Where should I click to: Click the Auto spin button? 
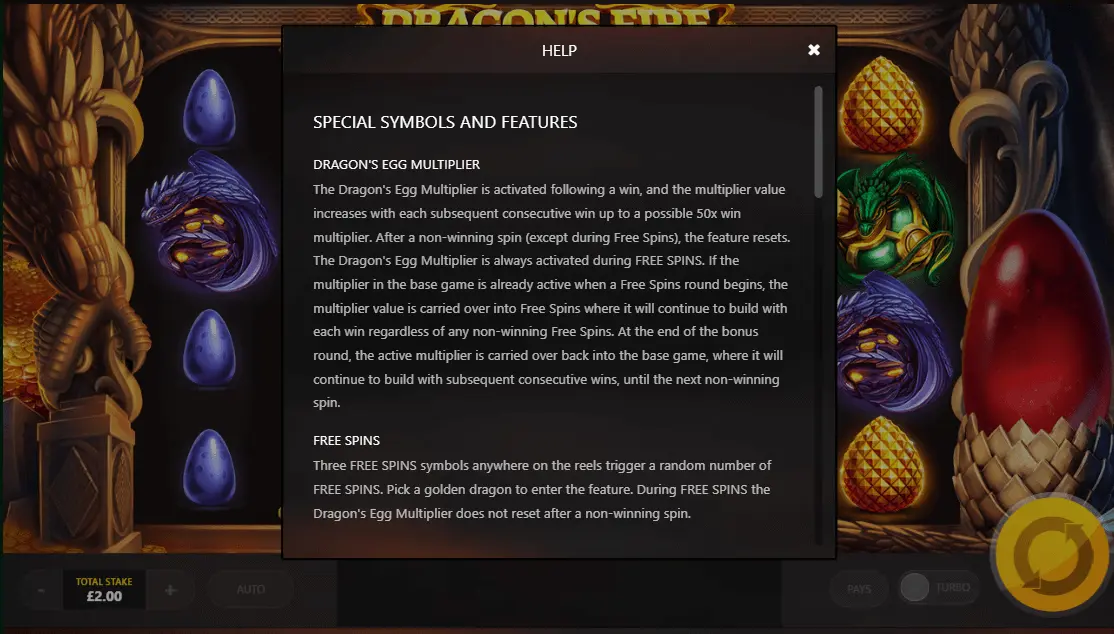(251, 589)
